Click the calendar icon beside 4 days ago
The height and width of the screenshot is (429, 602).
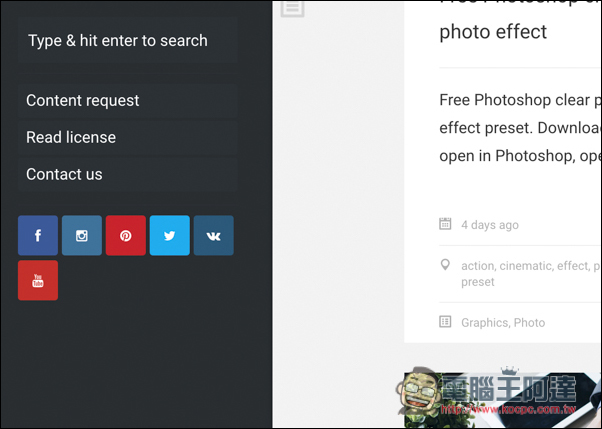445,224
